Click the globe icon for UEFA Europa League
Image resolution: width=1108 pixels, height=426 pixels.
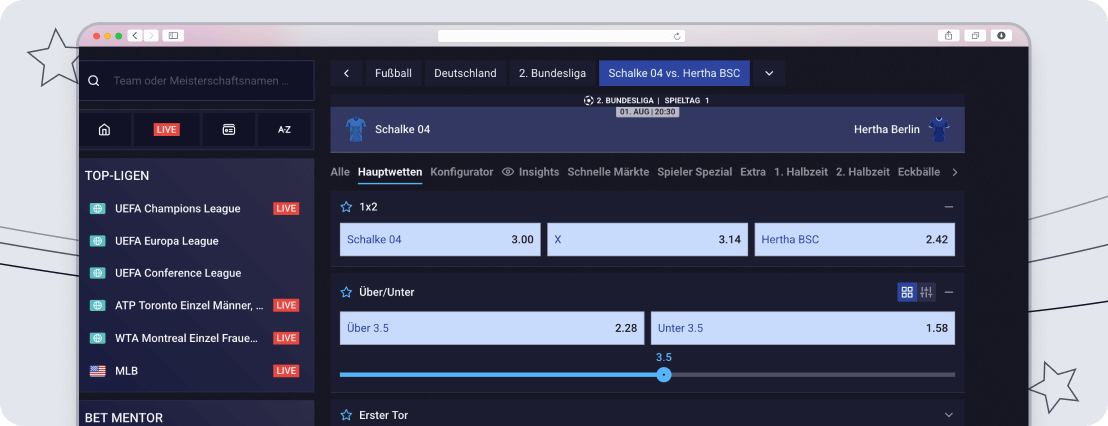pyautogui.click(x=98, y=241)
